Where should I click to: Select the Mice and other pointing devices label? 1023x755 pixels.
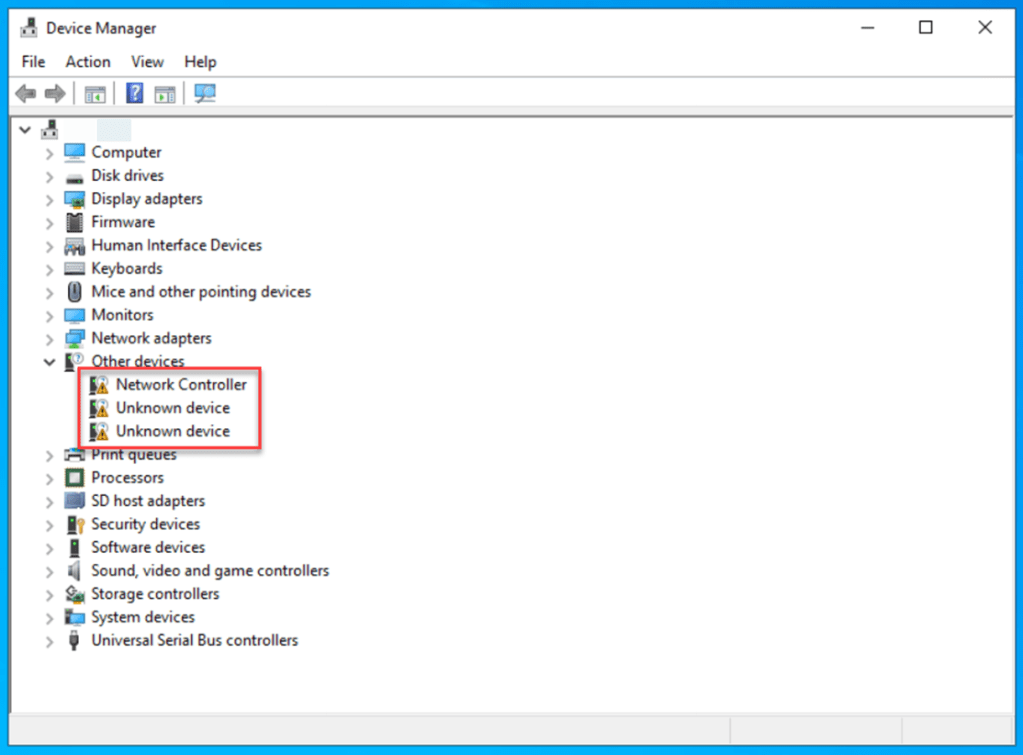point(201,292)
